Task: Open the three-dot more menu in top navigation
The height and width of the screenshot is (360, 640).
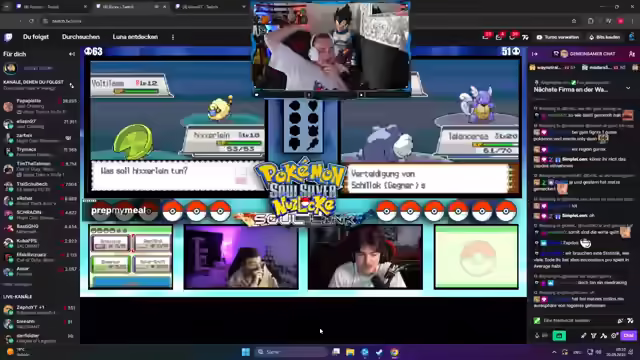Action: click(x=173, y=37)
